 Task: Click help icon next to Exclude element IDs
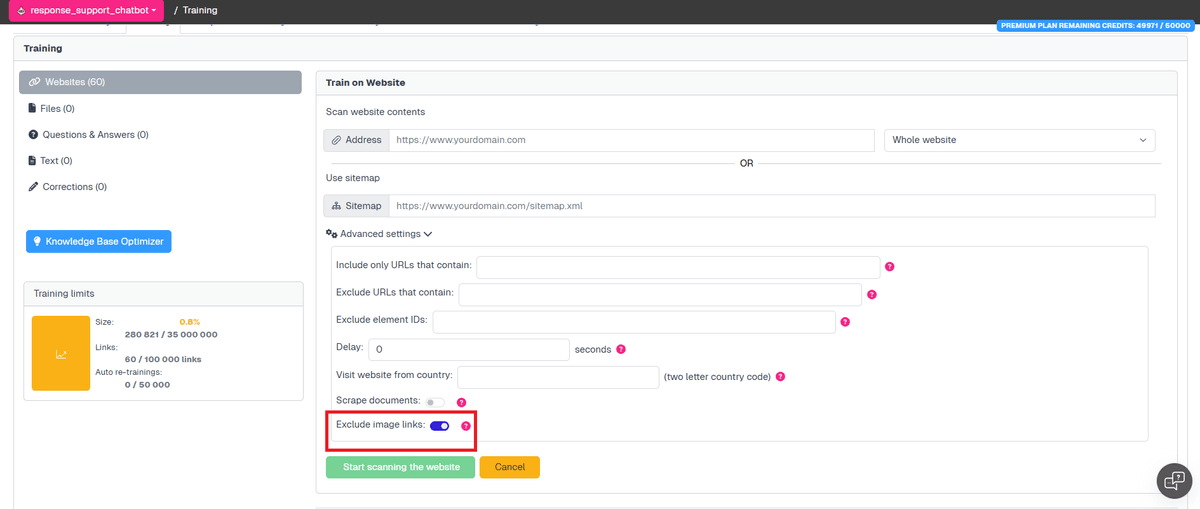845,322
